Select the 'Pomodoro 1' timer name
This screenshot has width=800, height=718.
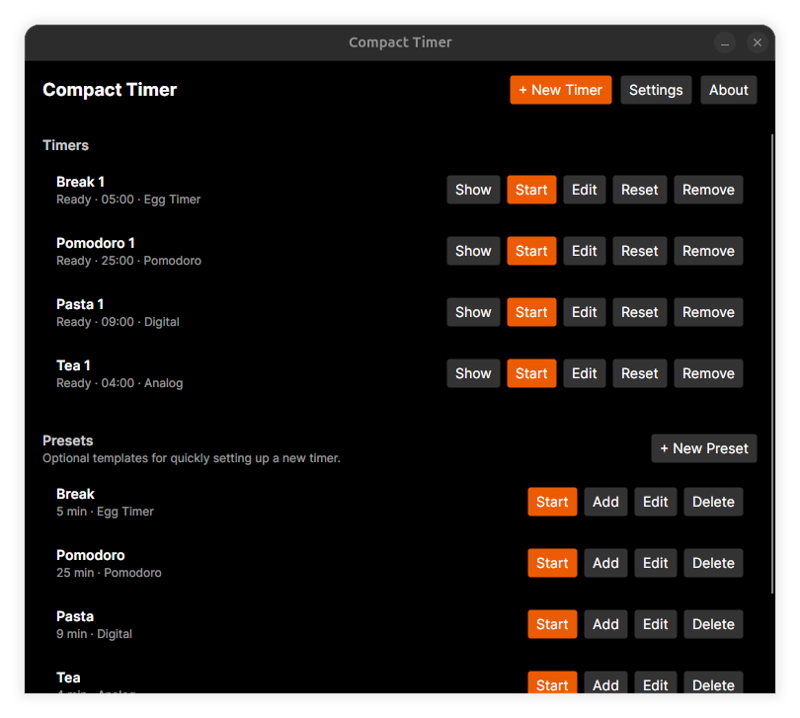tap(95, 243)
